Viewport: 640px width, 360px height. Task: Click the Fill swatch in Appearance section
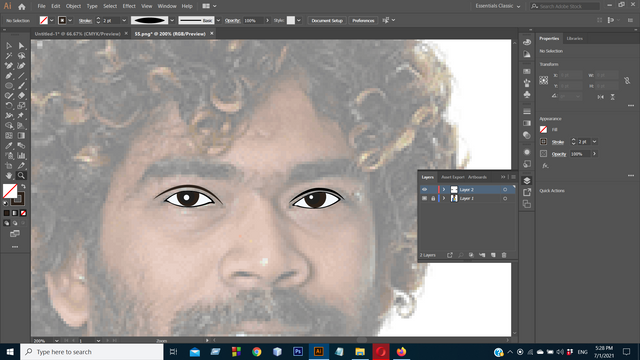(543, 129)
